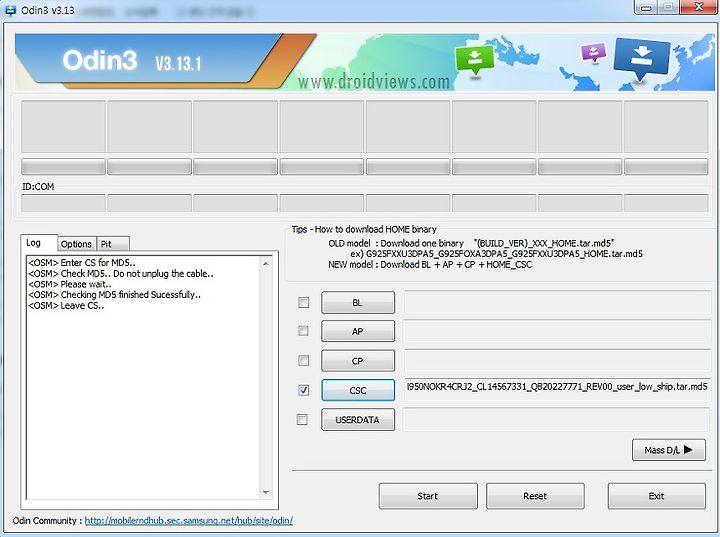Image resolution: width=720 pixels, height=537 pixels.
Task: Close the Odin3 window
Action: [699, 7]
